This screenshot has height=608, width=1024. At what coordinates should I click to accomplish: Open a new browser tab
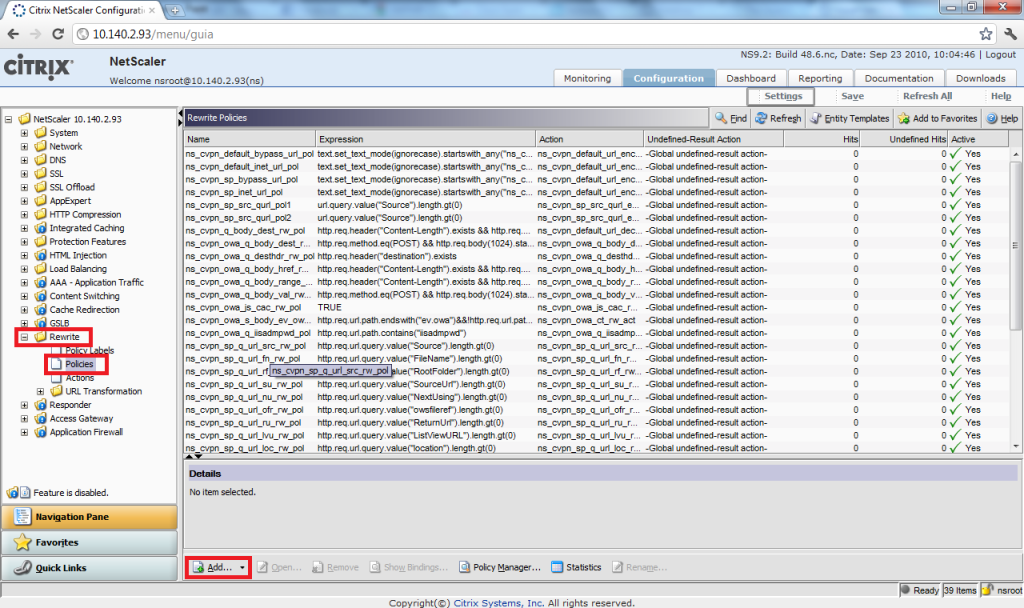click(175, 10)
